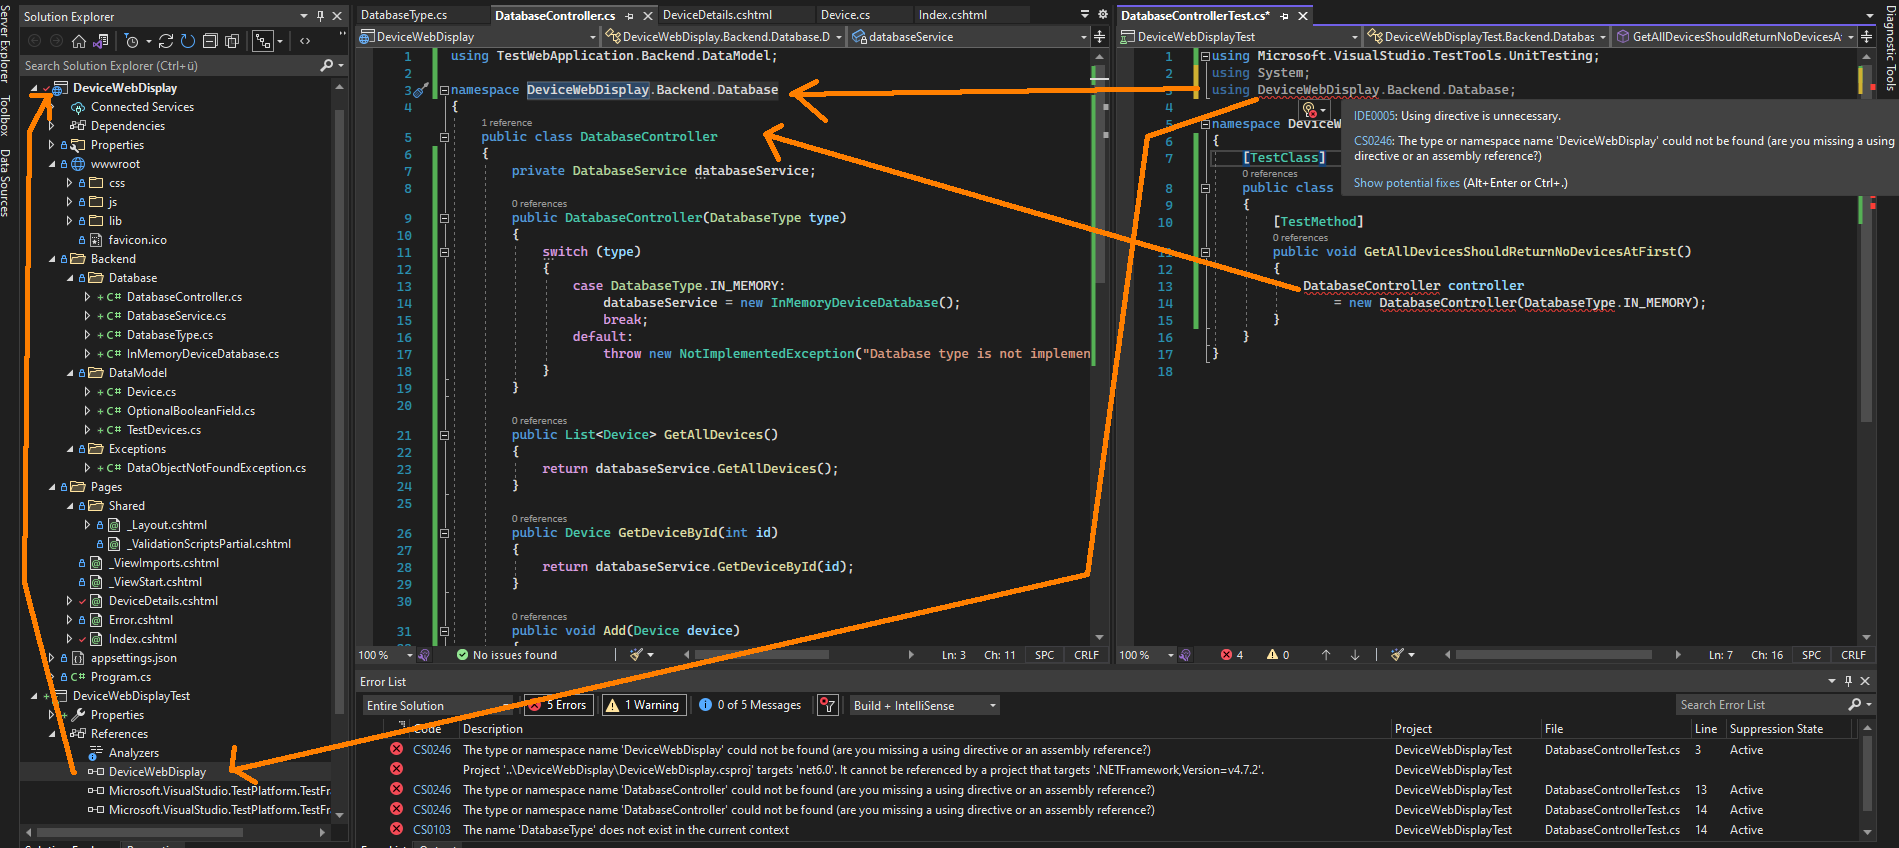
Task: Click Show potential fixes link
Action: 1407,183
